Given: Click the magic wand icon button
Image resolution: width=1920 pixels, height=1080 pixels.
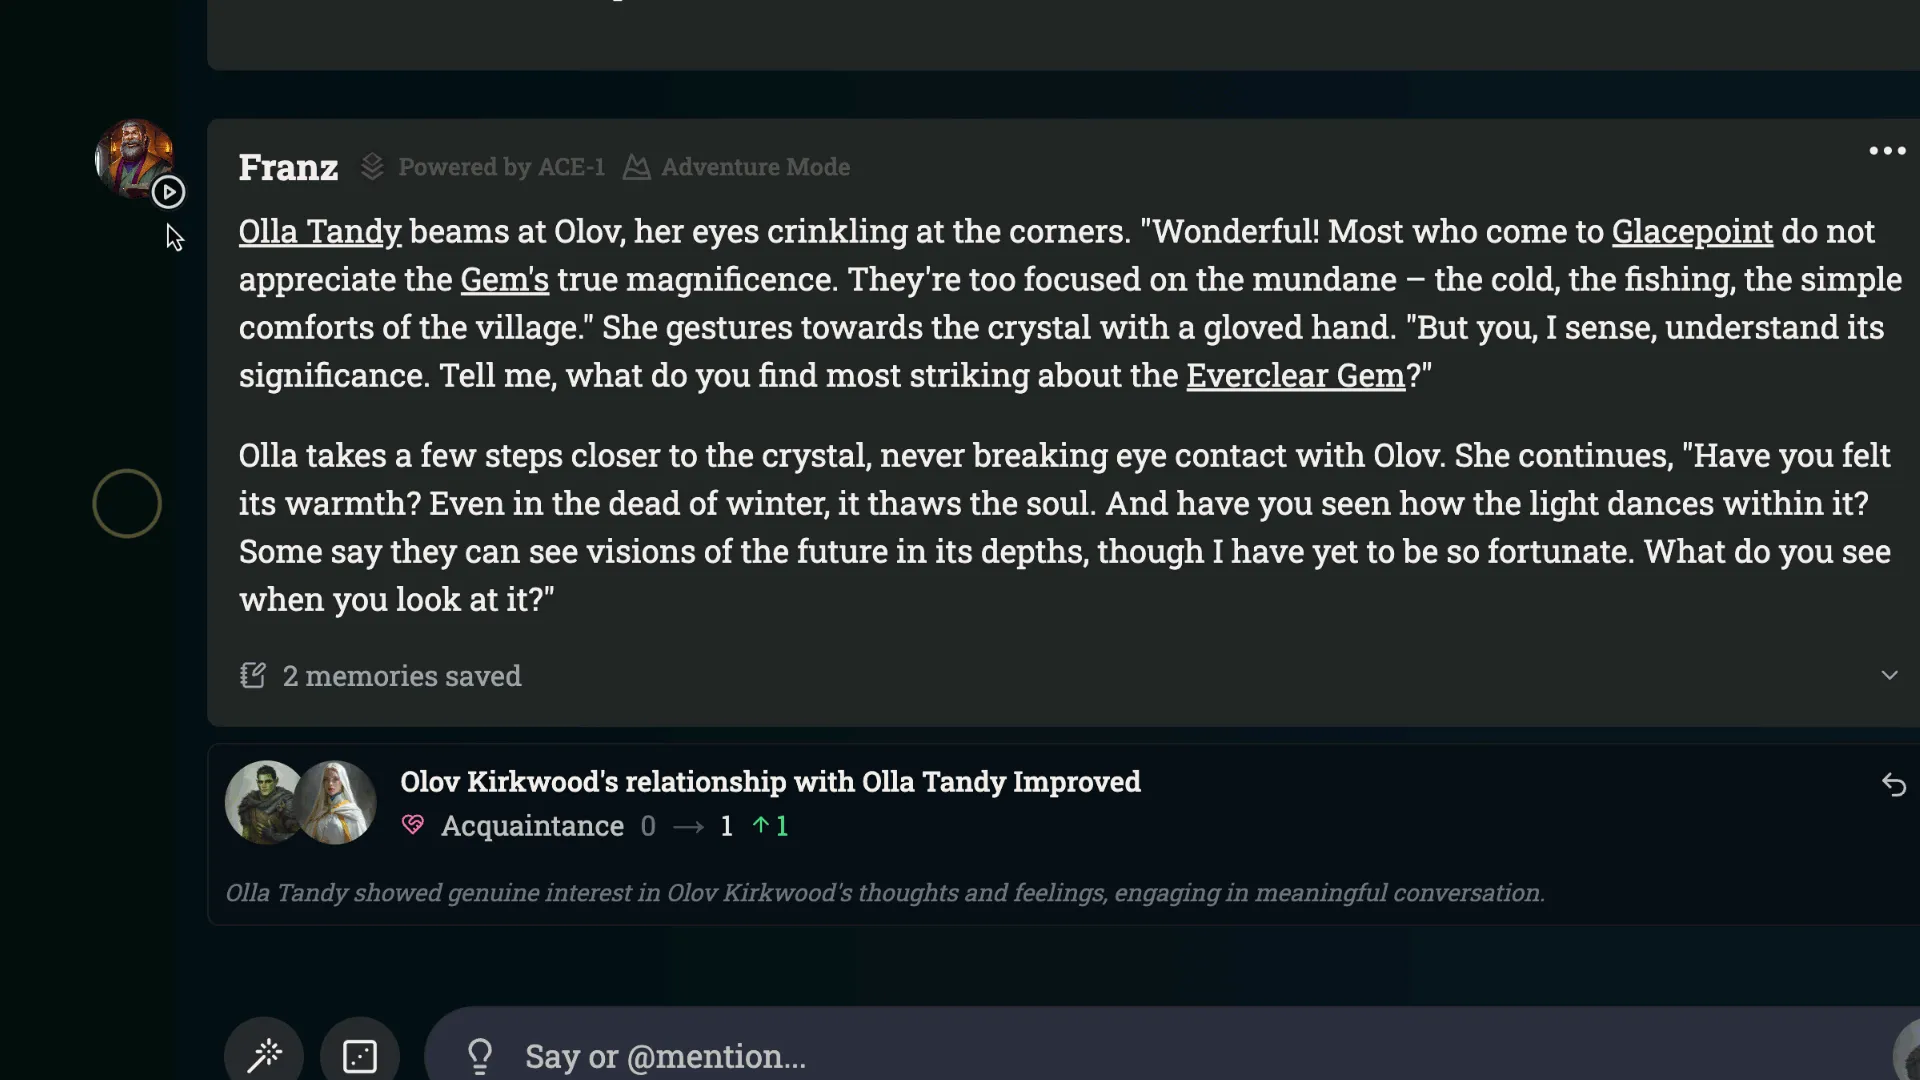Looking at the screenshot, I should pyautogui.click(x=264, y=1056).
